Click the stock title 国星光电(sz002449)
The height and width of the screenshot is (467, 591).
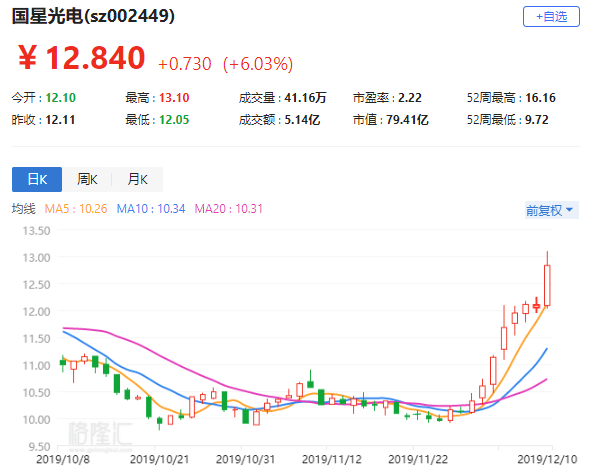[x=93, y=16]
